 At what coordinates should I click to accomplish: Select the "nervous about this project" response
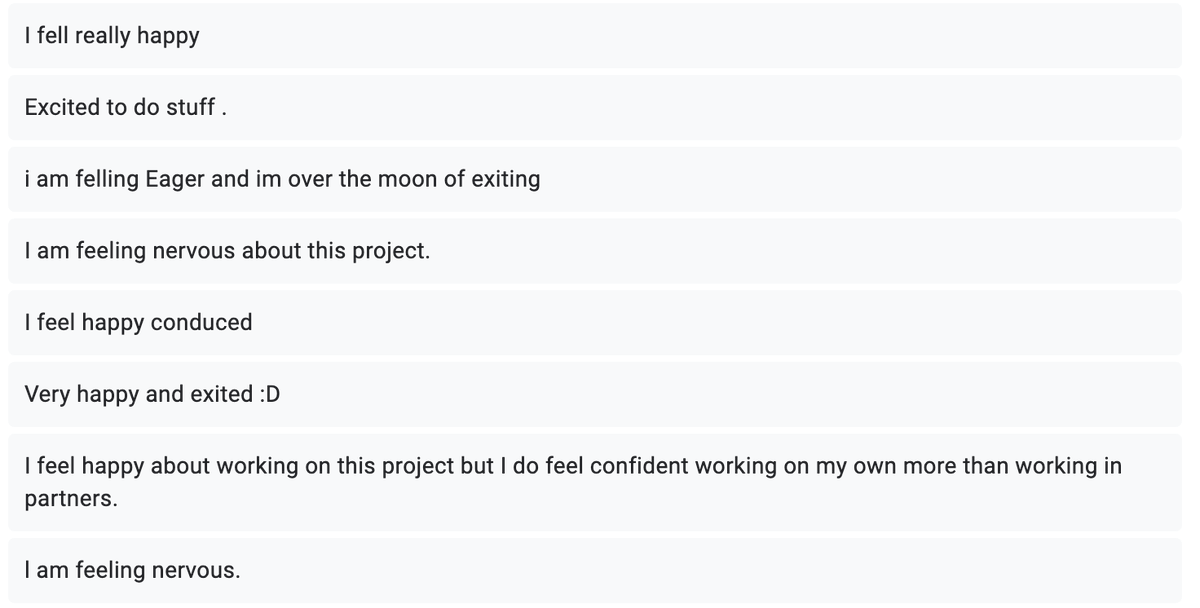click(594, 251)
